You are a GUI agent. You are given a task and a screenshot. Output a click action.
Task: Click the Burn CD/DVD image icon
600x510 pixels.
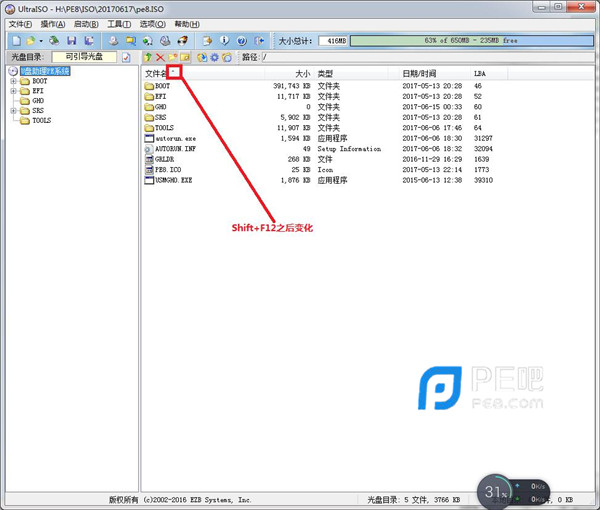click(x=183, y=41)
